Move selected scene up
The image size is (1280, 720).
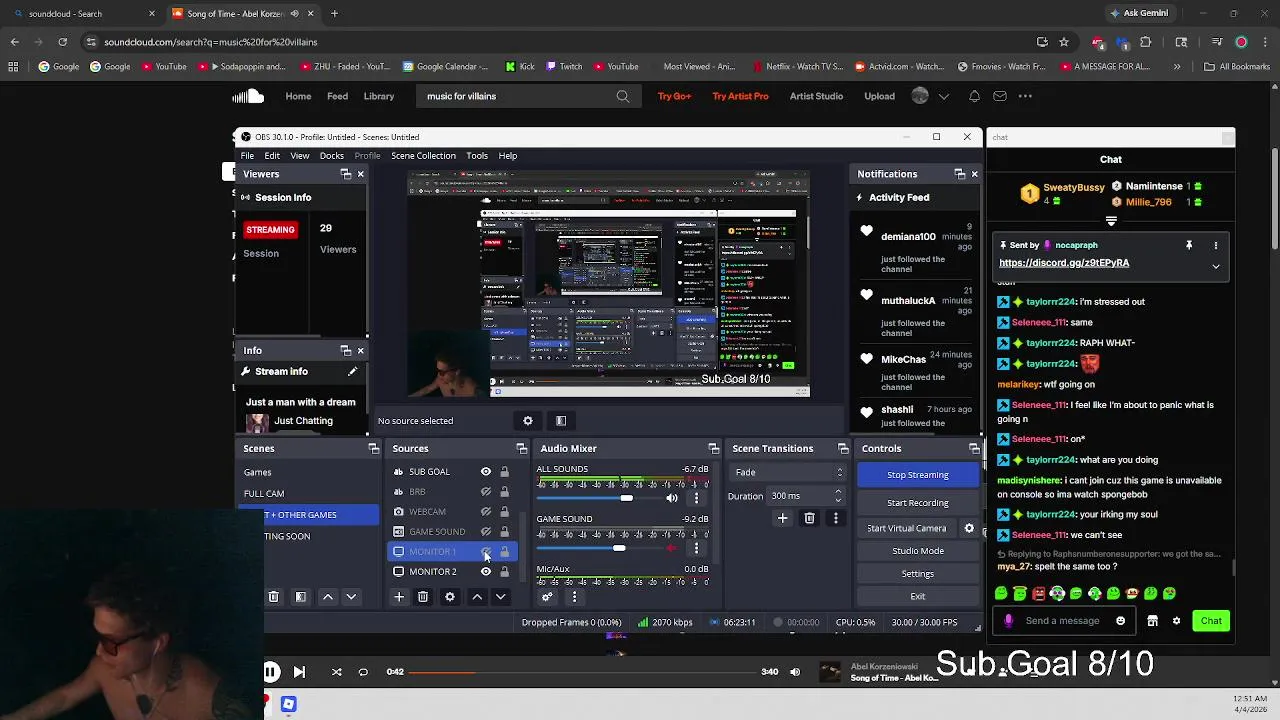pos(327,597)
